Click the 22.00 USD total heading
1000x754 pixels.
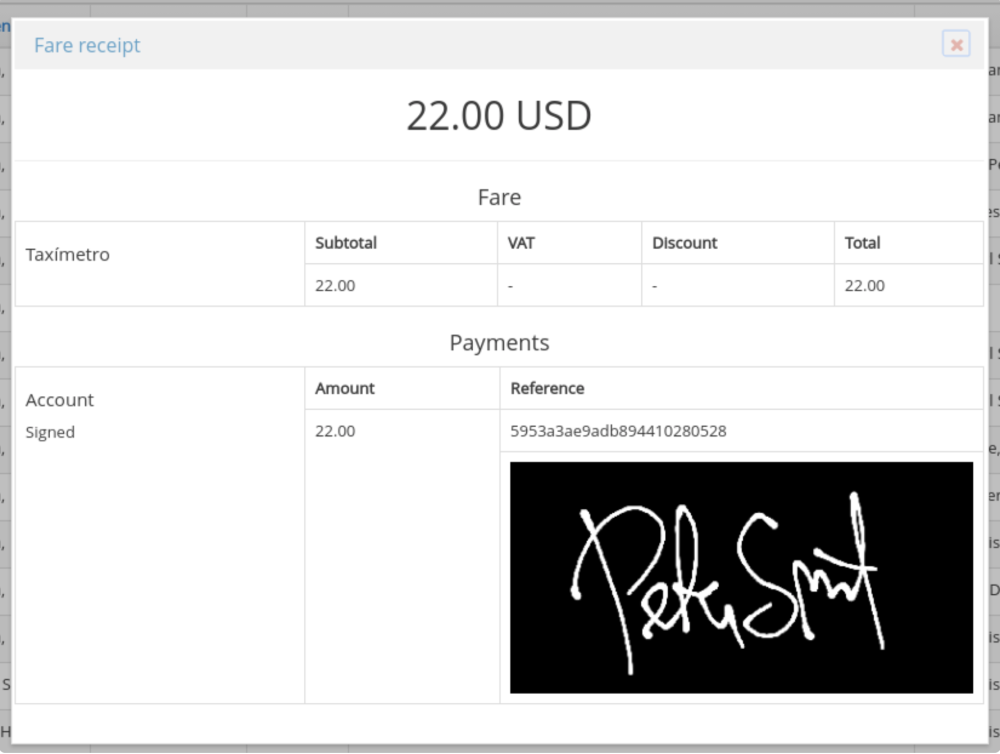point(499,116)
